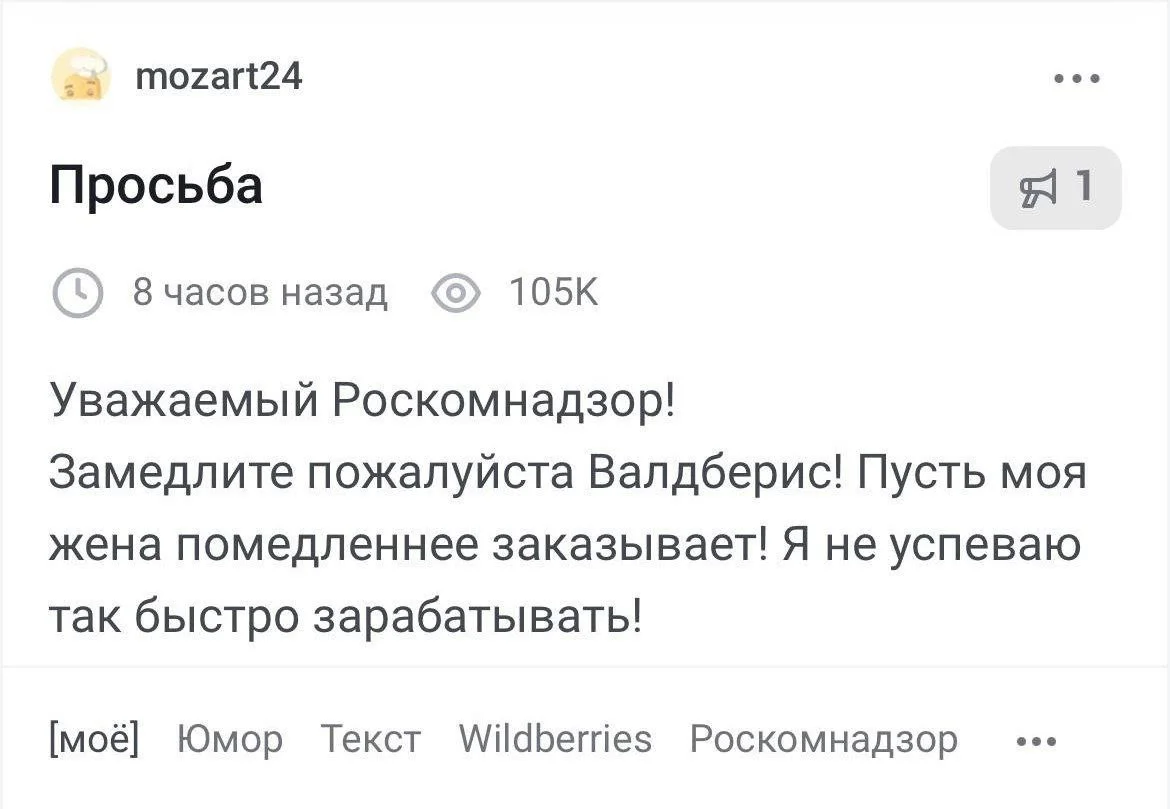Click the 105K view count
Screen dimensions: 1170x809
tap(553, 294)
